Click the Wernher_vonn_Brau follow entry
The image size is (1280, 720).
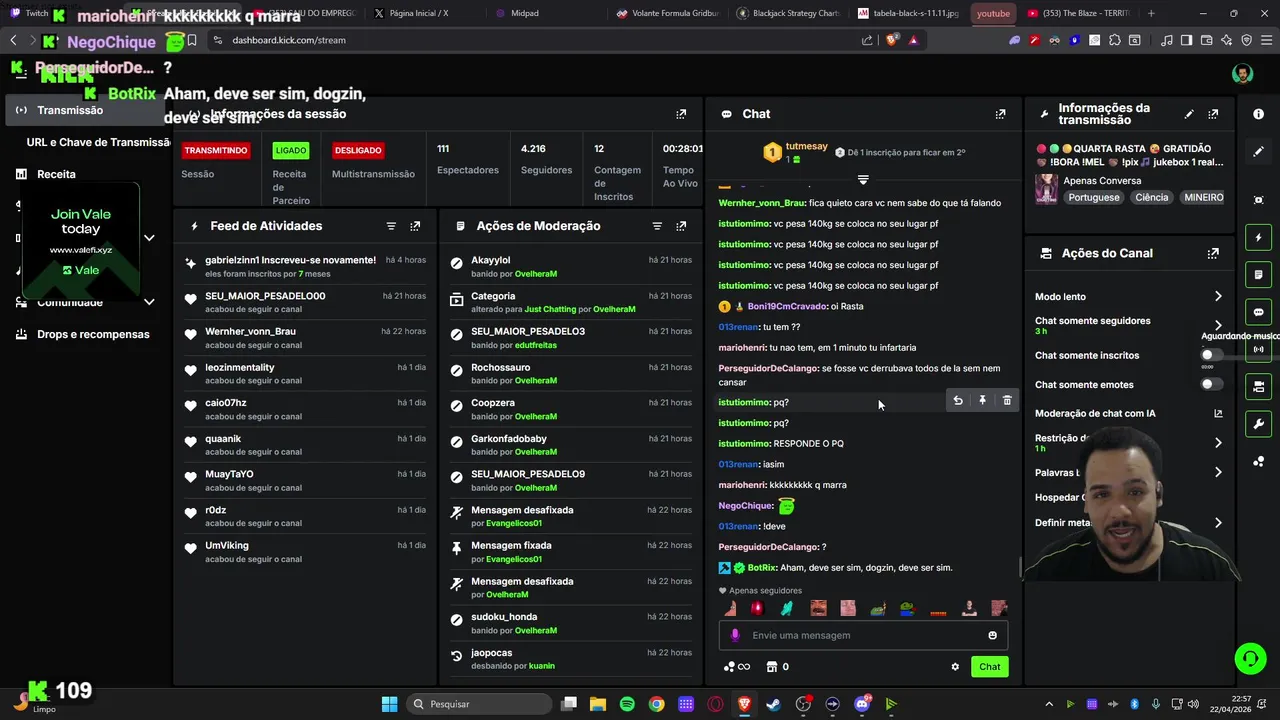[x=305, y=338]
